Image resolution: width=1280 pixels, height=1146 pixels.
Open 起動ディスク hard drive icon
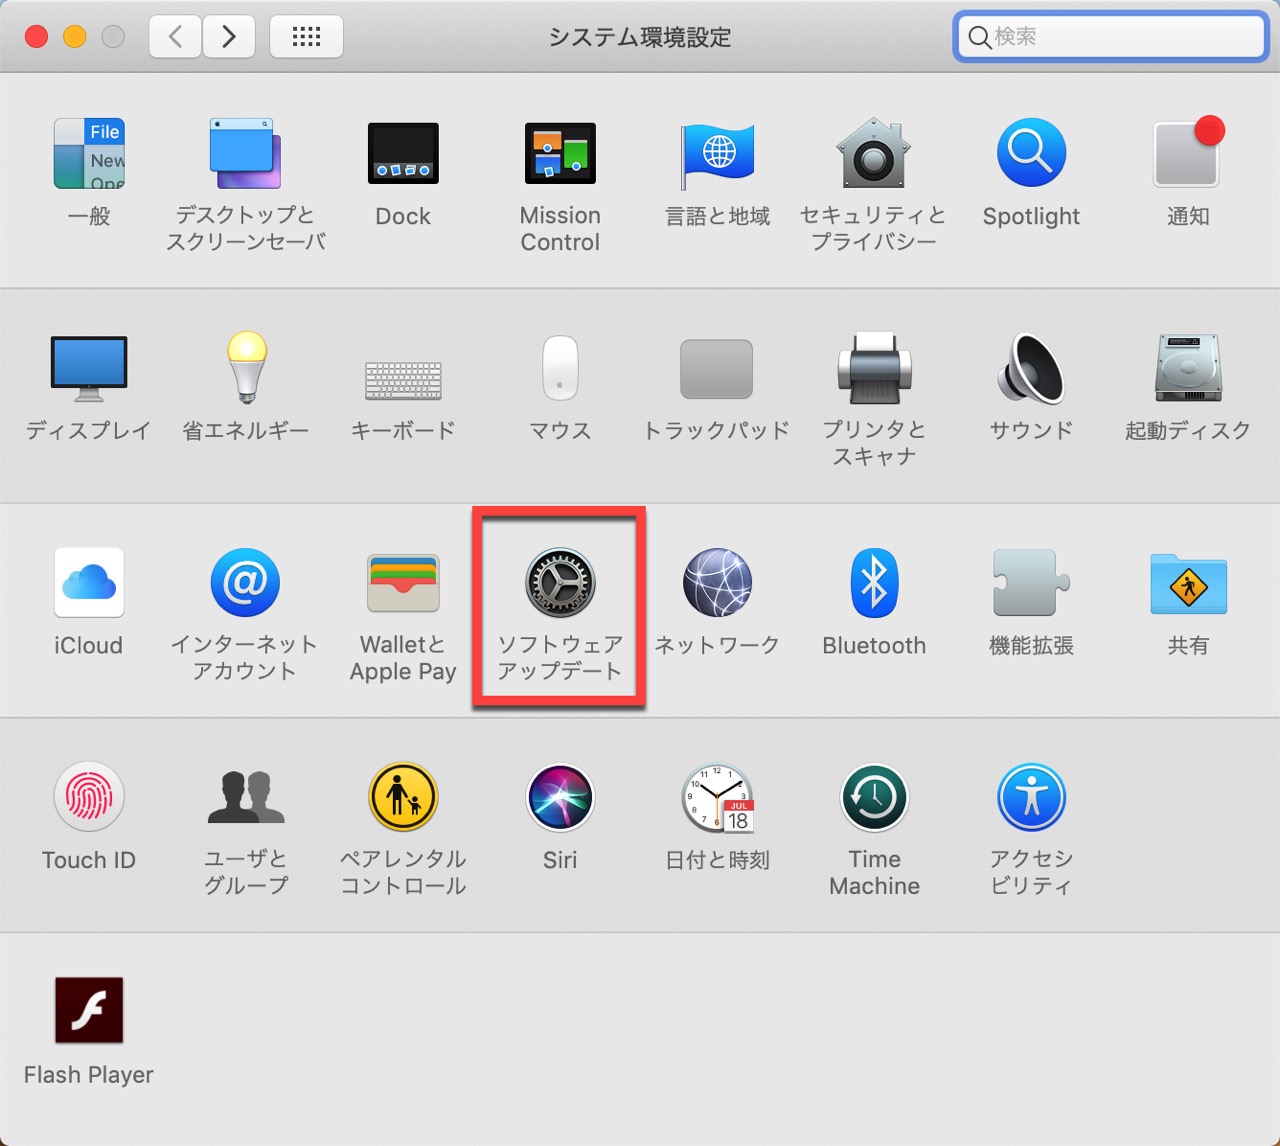pyautogui.click(x=1188, y=368)
